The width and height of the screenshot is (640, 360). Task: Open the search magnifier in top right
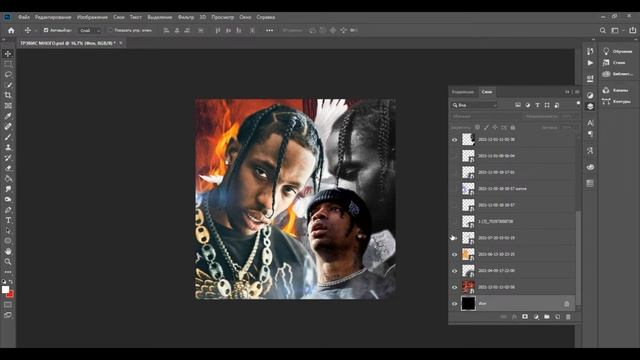[602, 30]
